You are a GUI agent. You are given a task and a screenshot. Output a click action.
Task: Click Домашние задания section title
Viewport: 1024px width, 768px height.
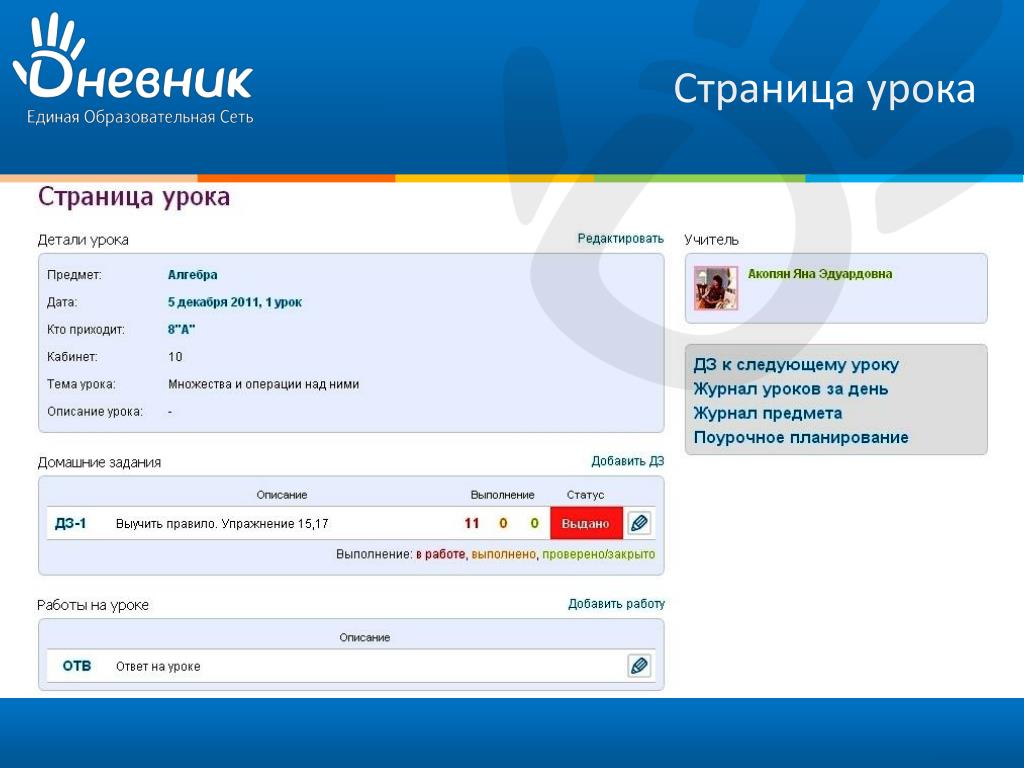pos(99,462)
